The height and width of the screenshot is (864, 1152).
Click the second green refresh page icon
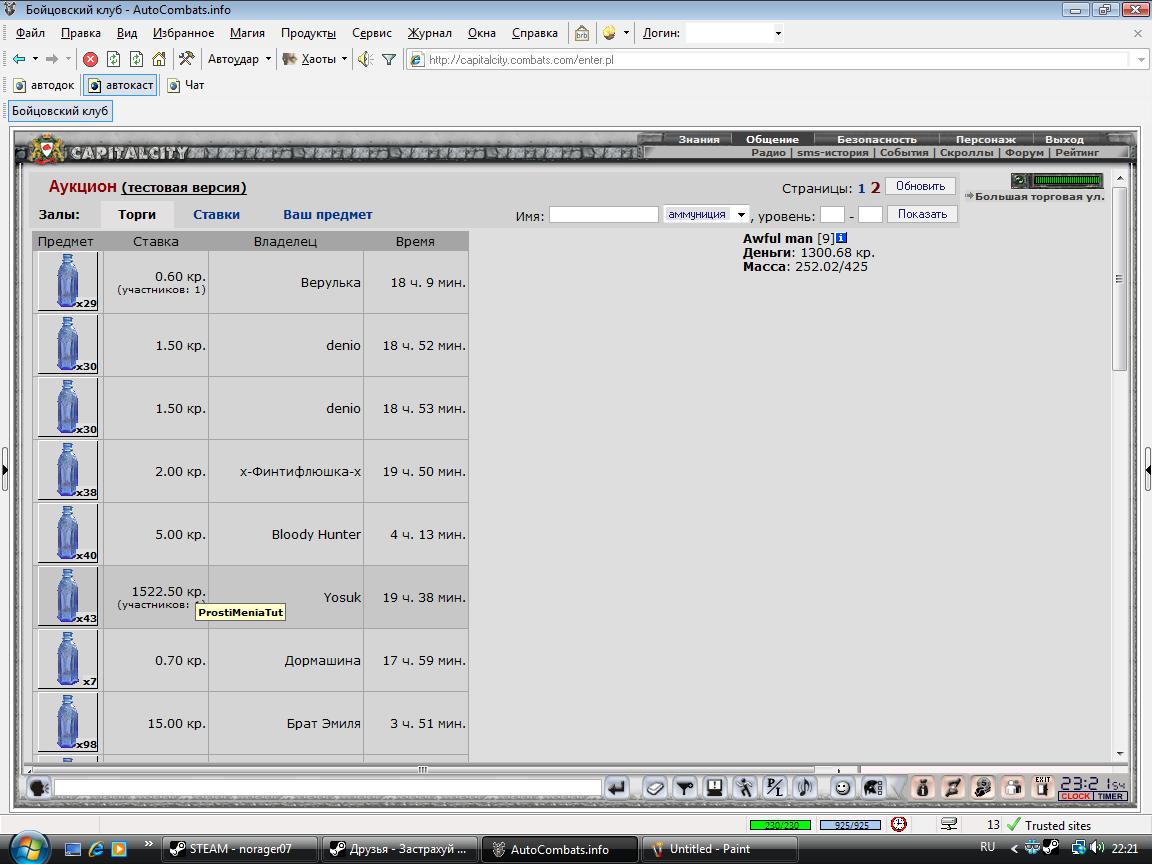(x=136, y=60)
